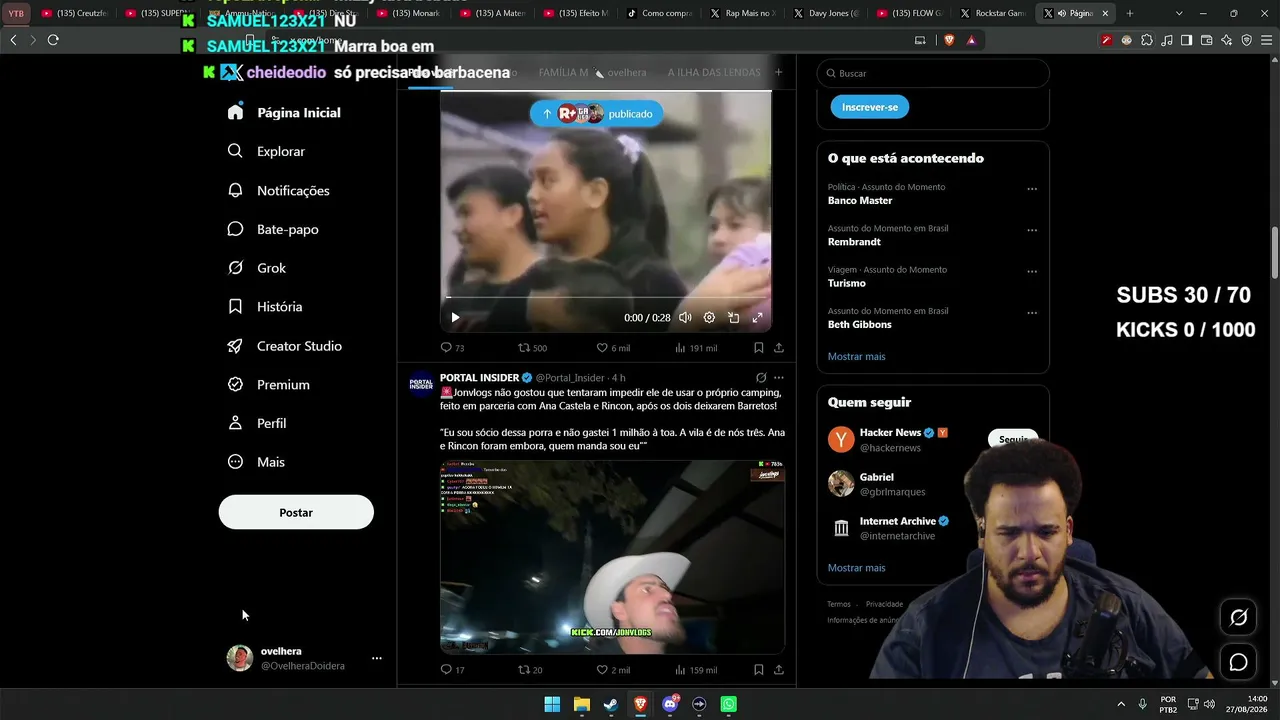Image resolution: width=1280 pixels, height=720 pixels.
Task: Show new posts via publicado pill
Action: coord(596,114)
